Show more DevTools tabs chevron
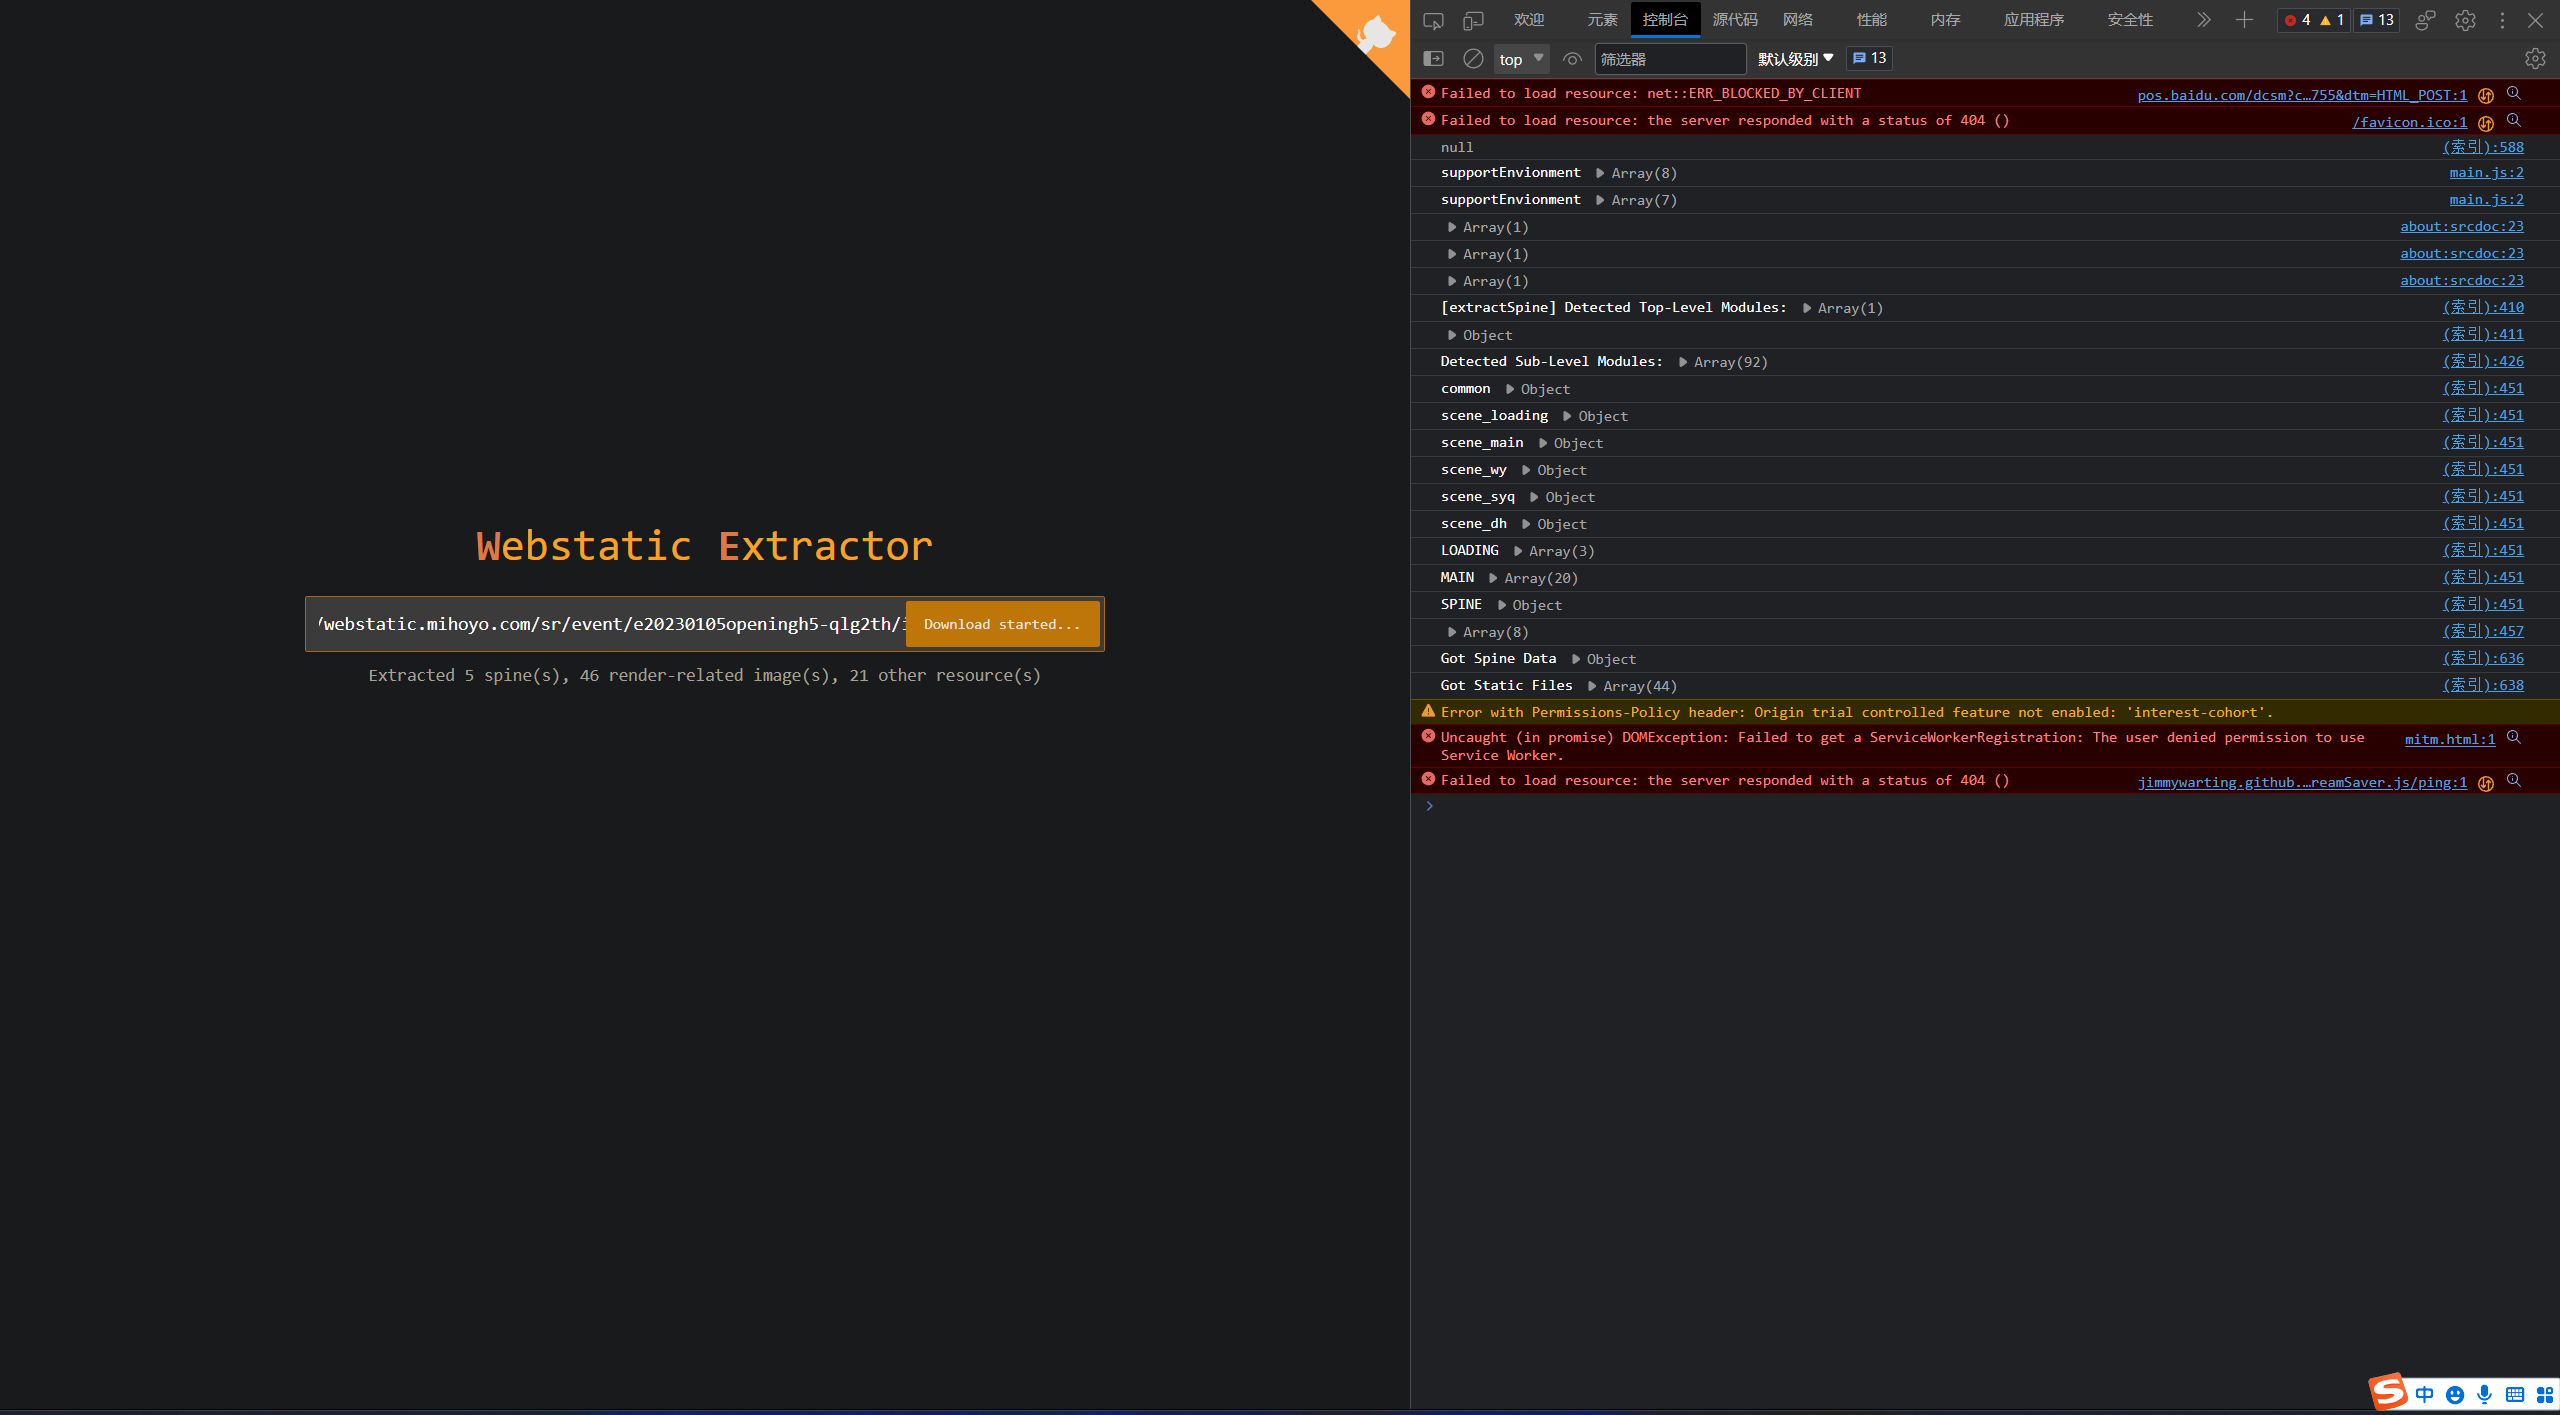This screenshot has width=2560, height=1415. click(2203, 21)
